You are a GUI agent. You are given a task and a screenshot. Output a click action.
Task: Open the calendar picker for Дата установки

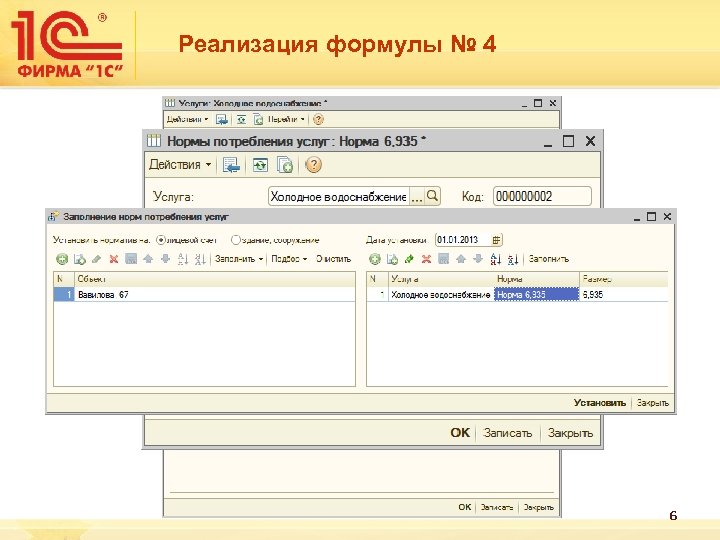click(x=496, y=240)
